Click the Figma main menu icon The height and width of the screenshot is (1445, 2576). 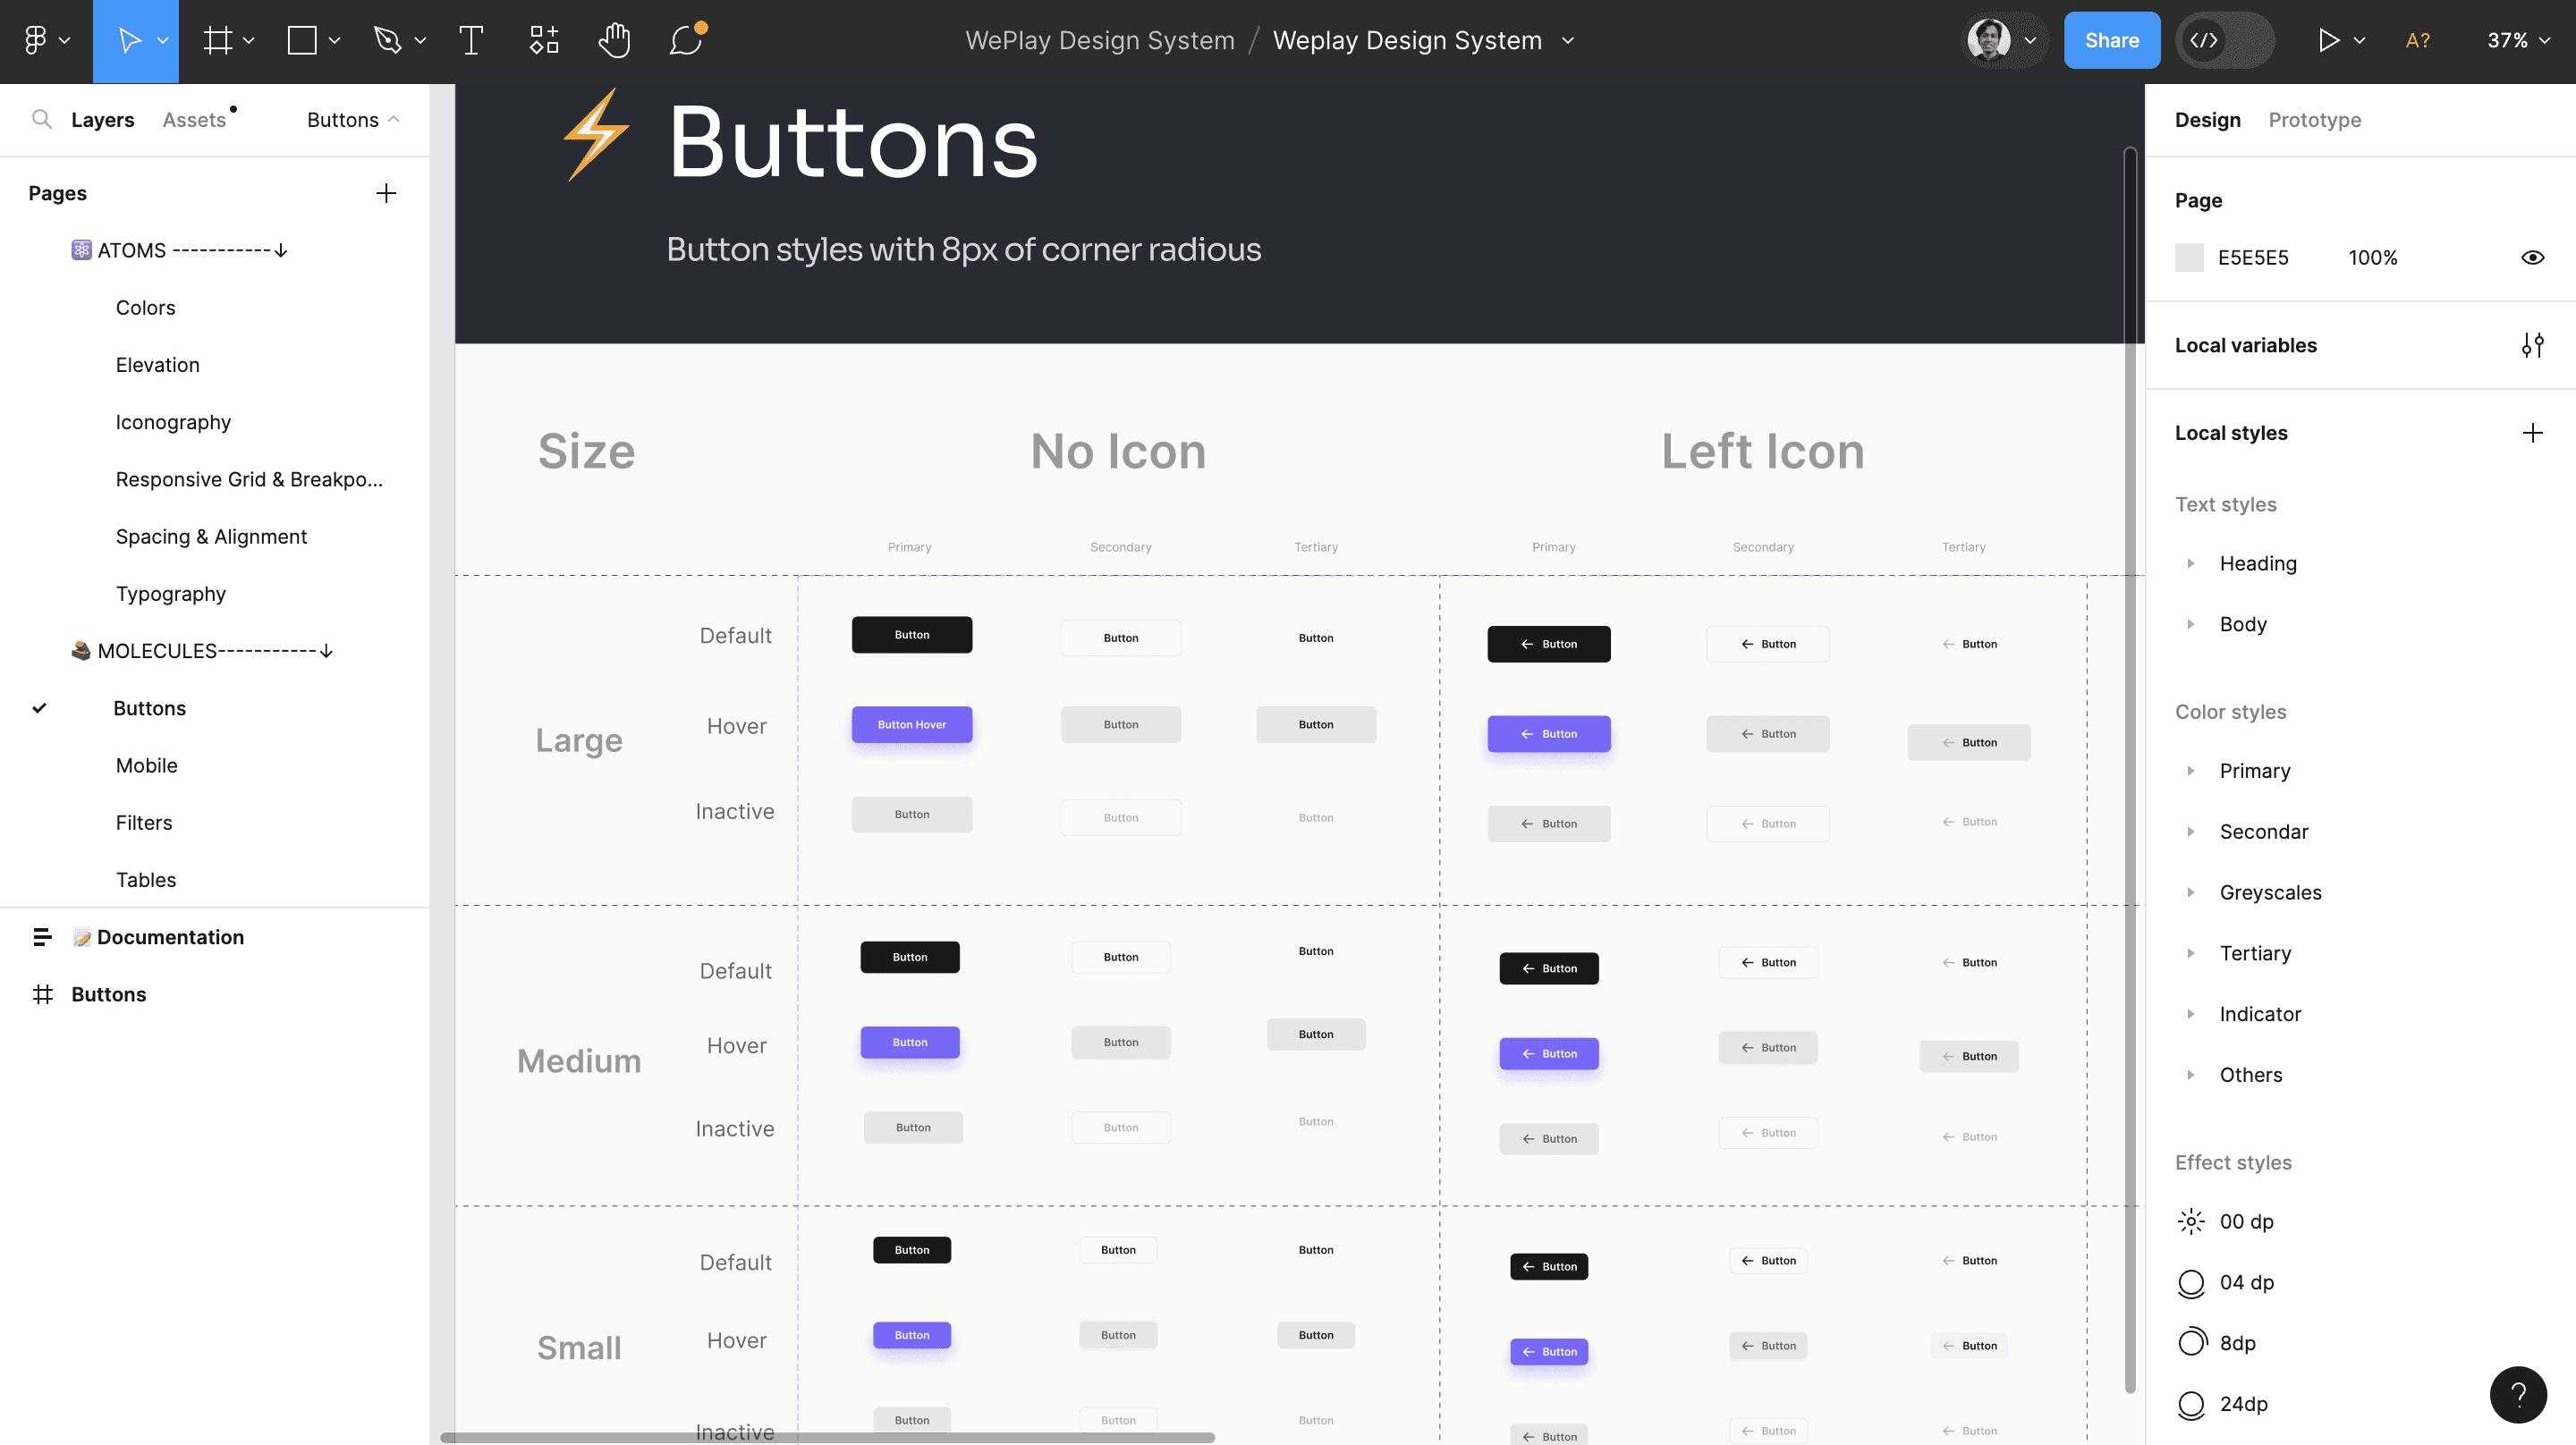click(36, 40)
